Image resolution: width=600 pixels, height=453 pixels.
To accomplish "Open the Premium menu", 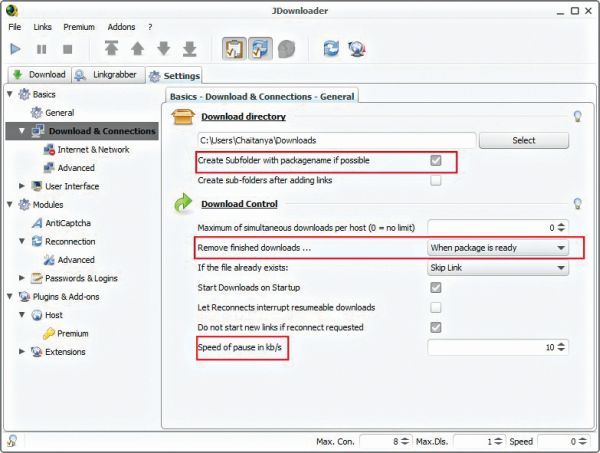I will [79, 27].
